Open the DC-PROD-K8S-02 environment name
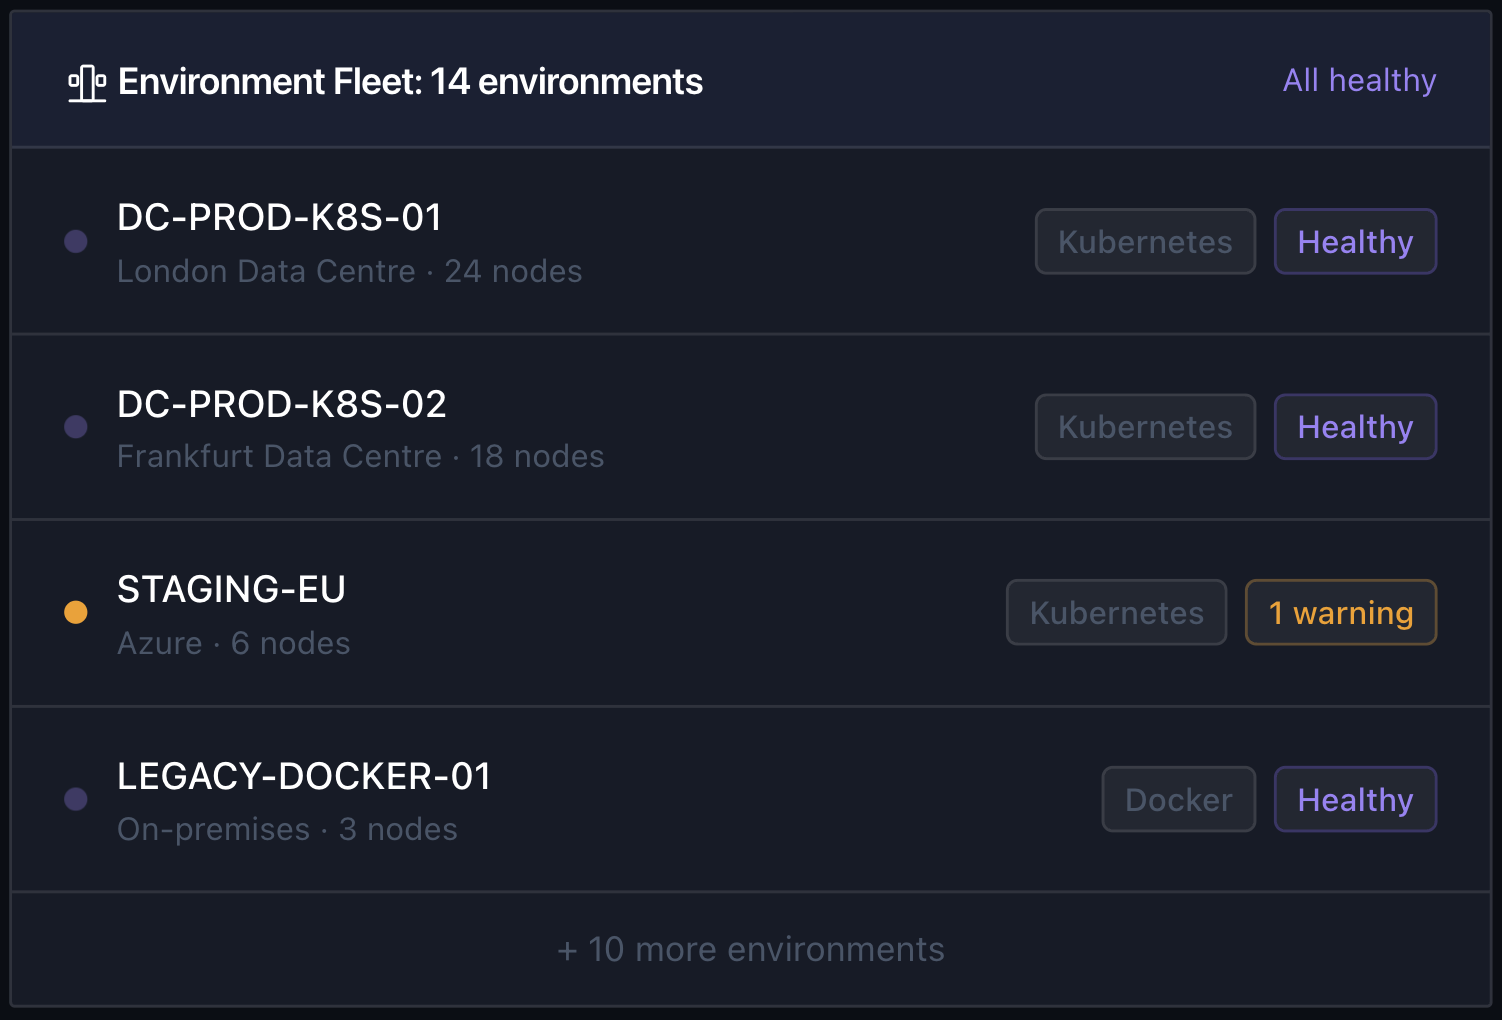Screen dimensions: 1502x1020 click(x=282, y=404)
